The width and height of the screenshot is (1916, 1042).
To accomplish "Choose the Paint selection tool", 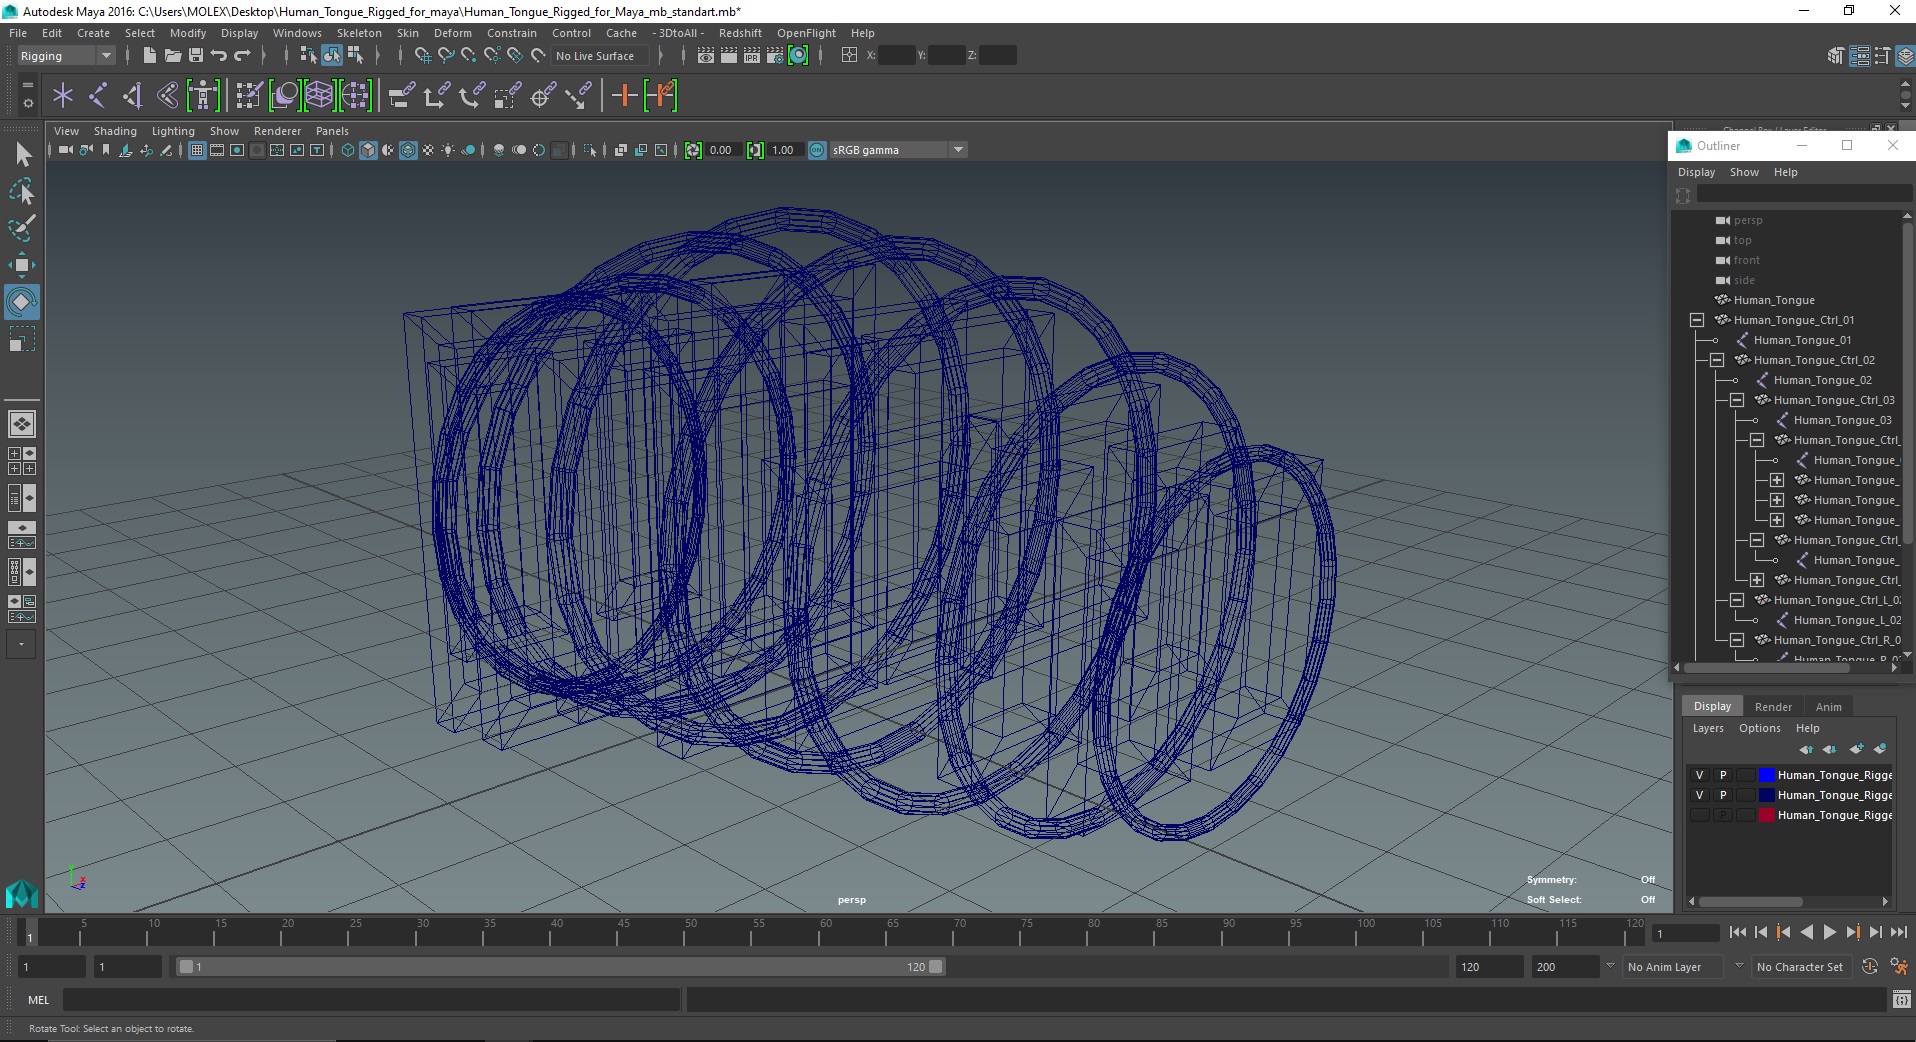I will [x=22, y=228].
